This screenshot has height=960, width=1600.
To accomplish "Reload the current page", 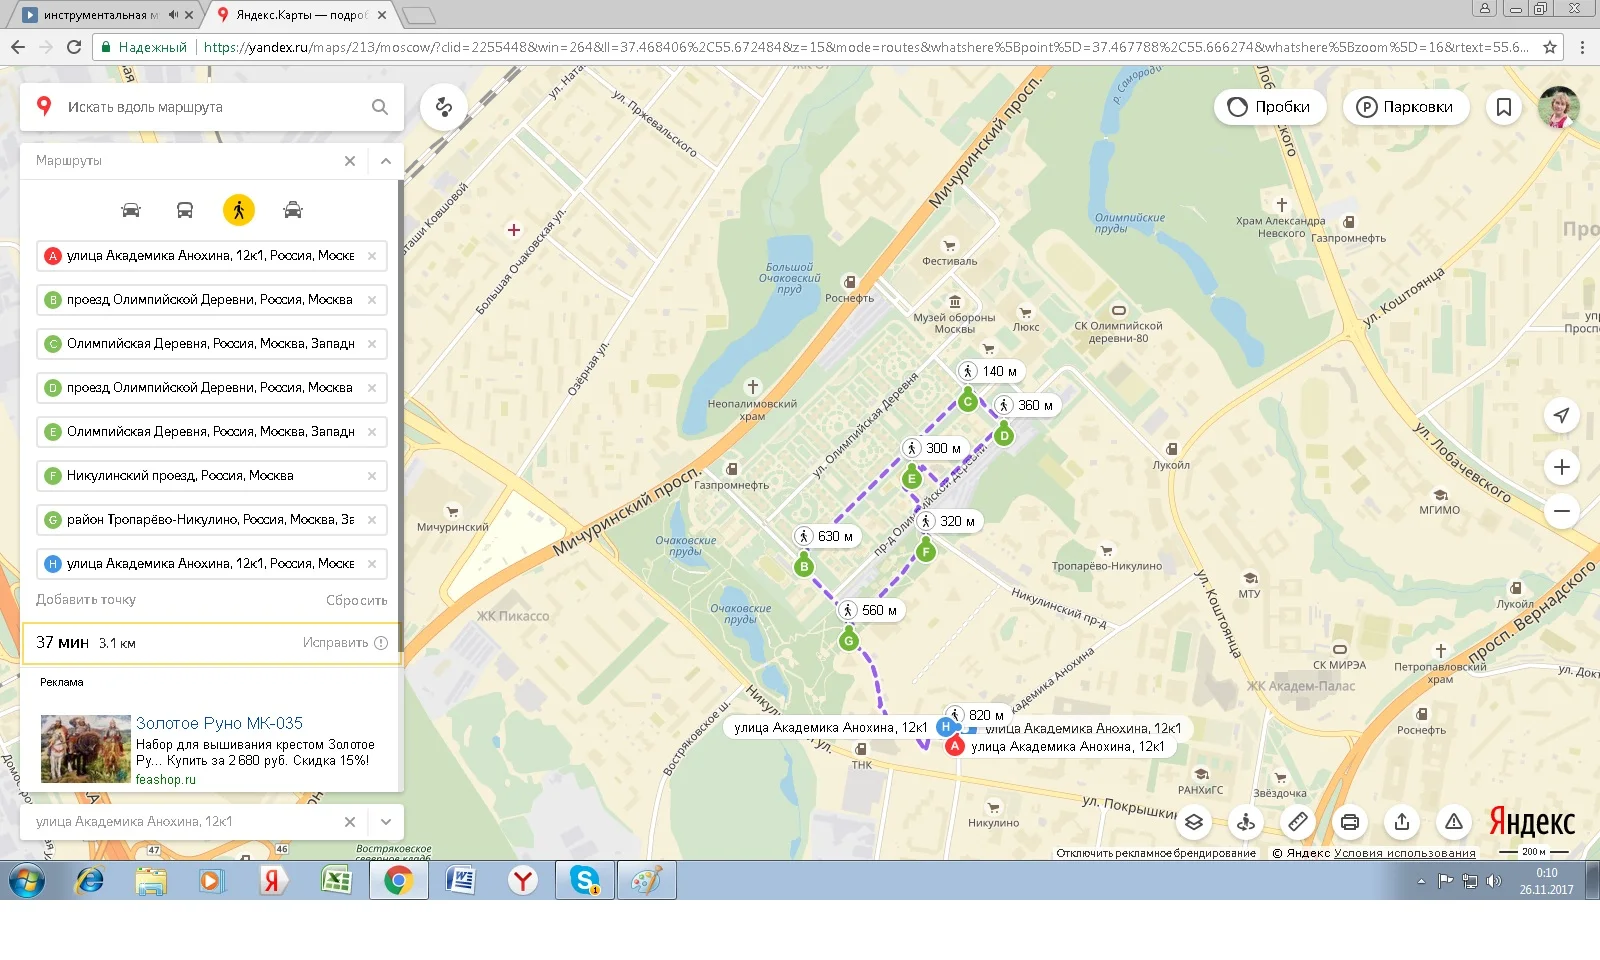I will click(x=74, y=47).
